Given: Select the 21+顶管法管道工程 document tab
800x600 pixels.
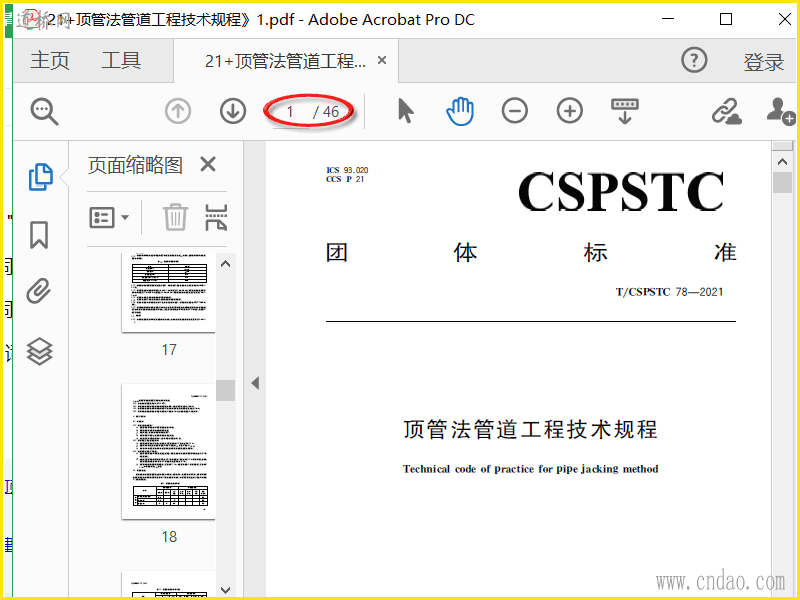Looking at the screenshot, I should click(286, 61).
